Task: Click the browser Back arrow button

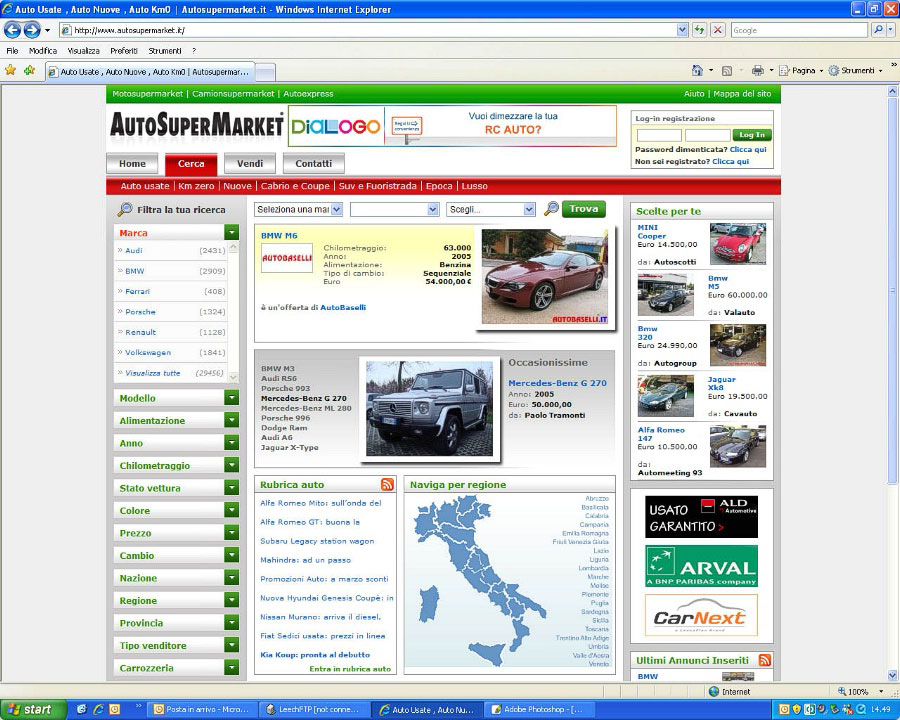Action: [13, 30]
